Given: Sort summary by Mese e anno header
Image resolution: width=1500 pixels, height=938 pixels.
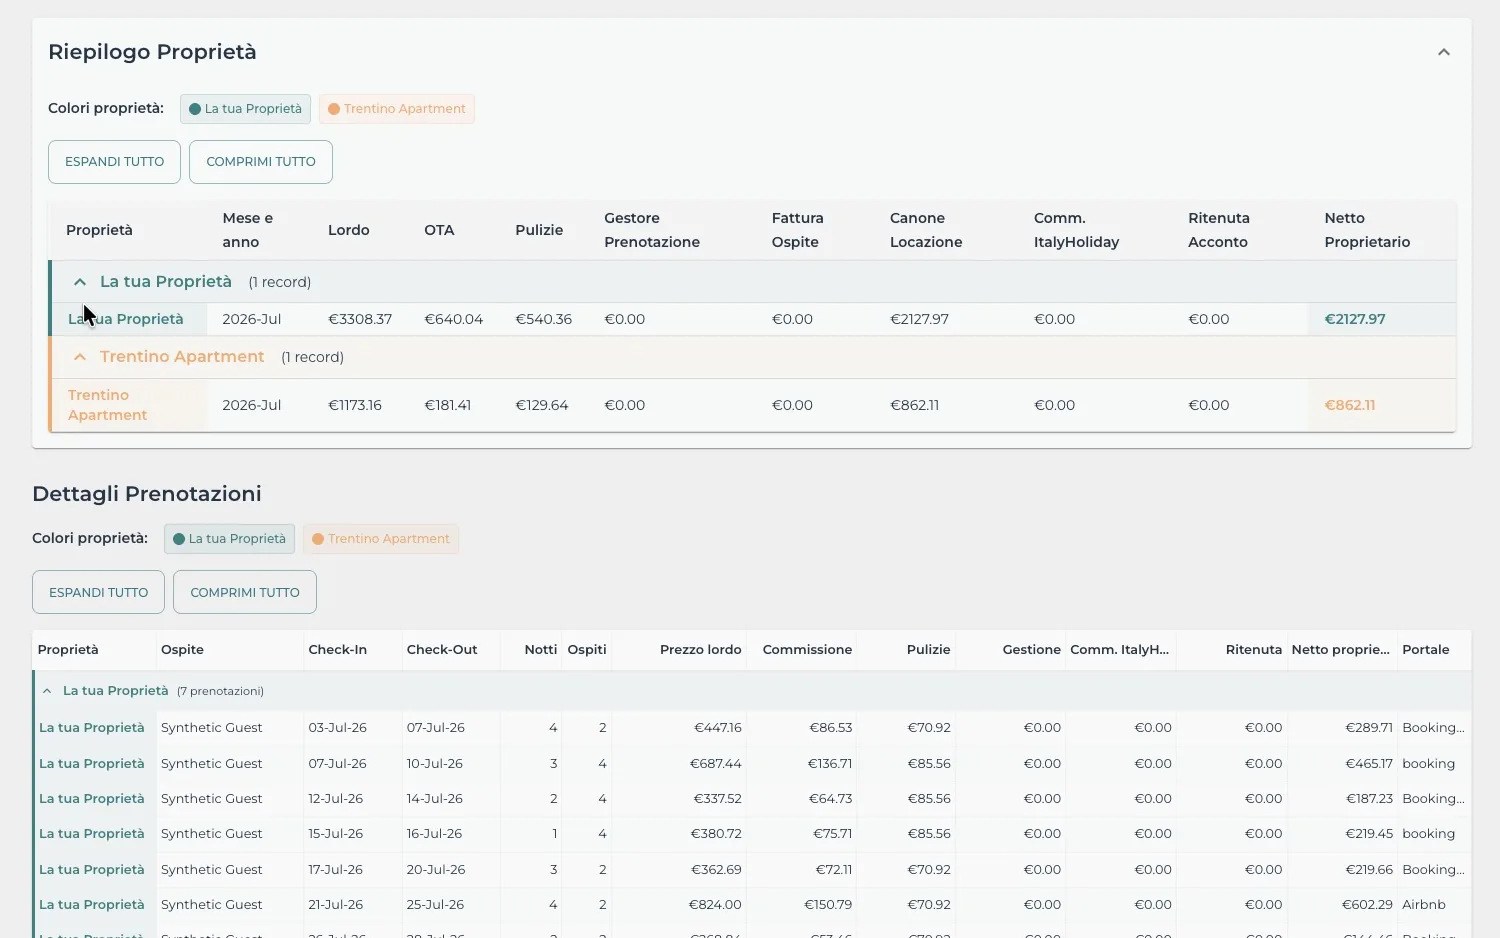Looking at the screenshot, I should [x=247, y=230].
